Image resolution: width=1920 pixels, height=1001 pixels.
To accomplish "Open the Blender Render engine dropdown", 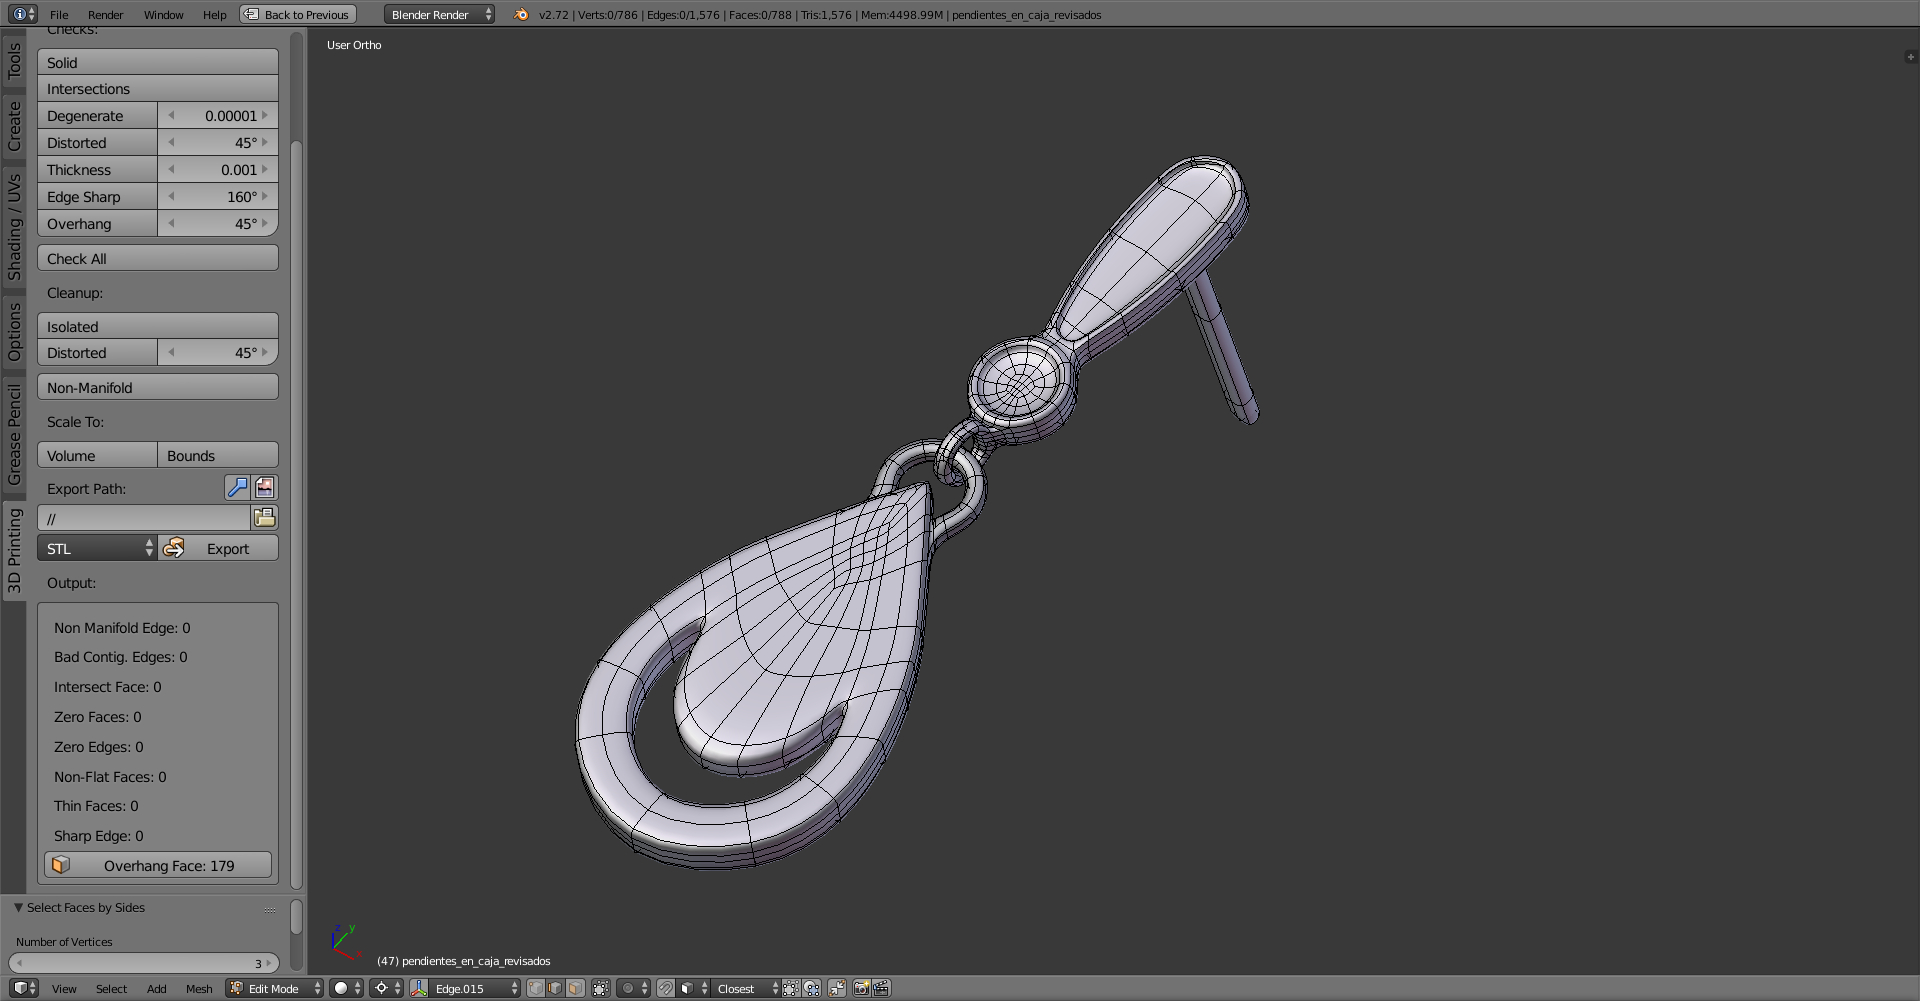I will point(440,14).
